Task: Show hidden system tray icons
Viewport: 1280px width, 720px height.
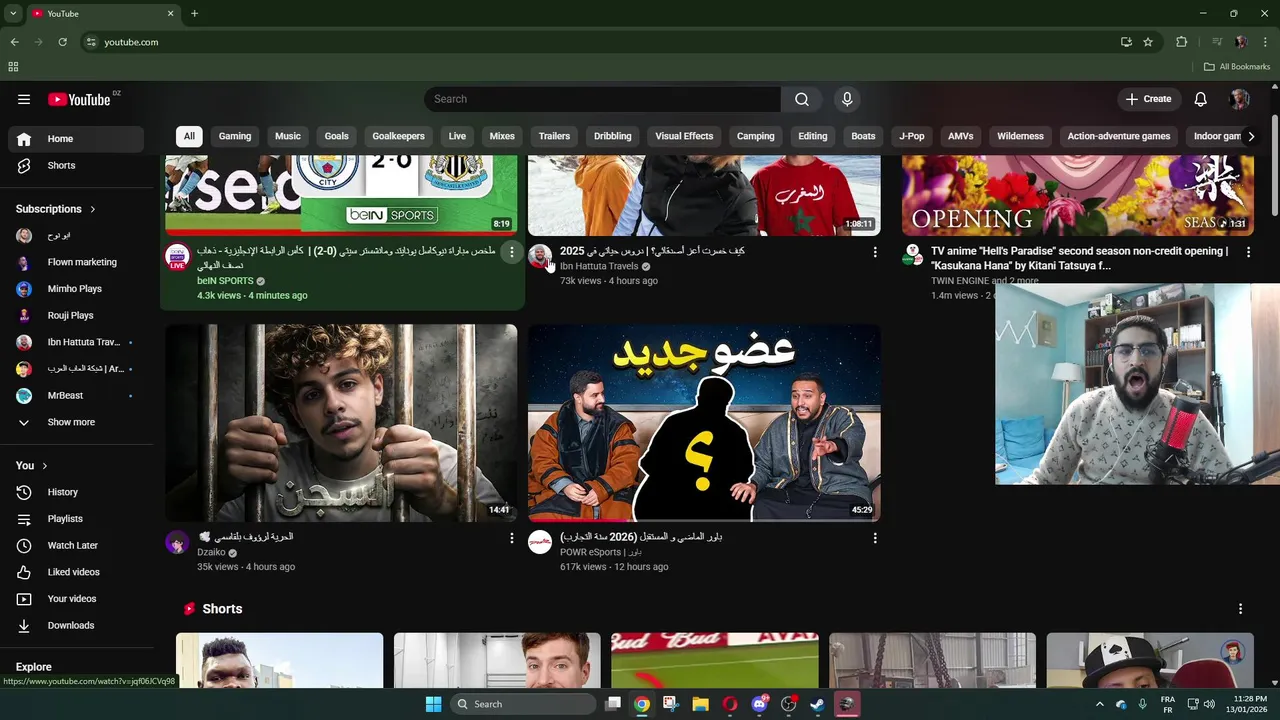Action: 1099,704
